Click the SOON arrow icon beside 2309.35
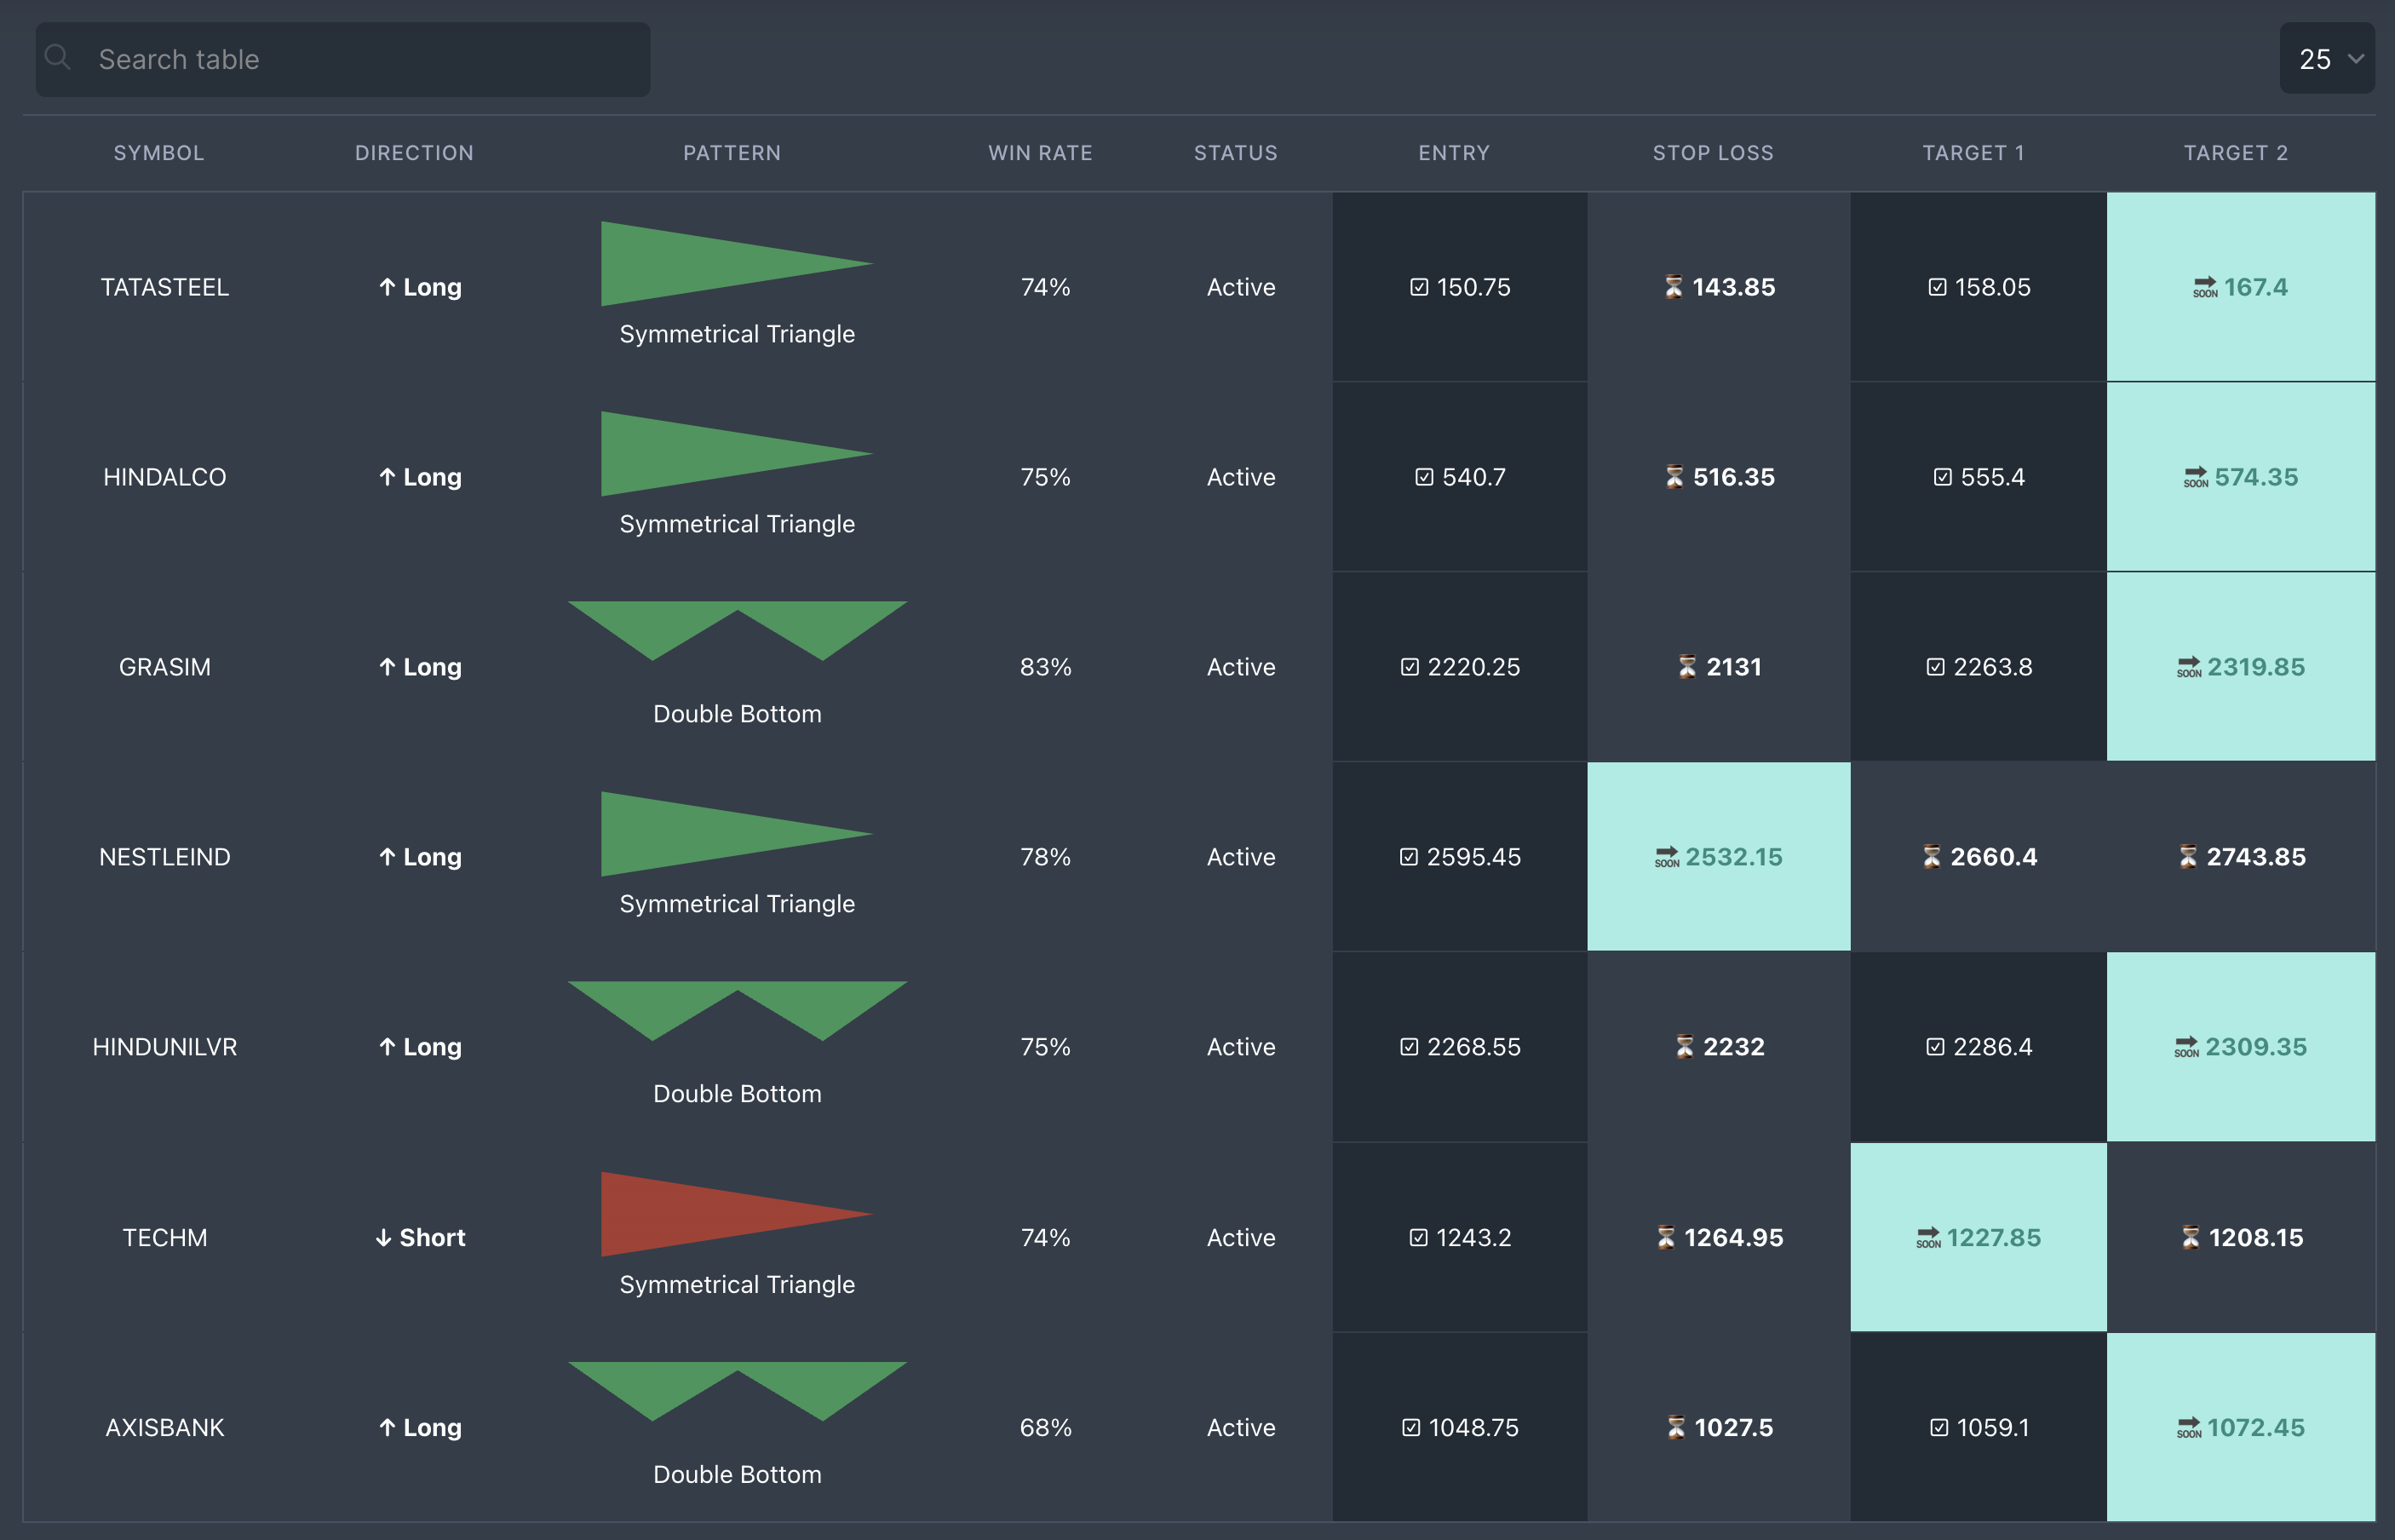The width and height of the screenshot is (2395, 1540). [2187, 1048]
